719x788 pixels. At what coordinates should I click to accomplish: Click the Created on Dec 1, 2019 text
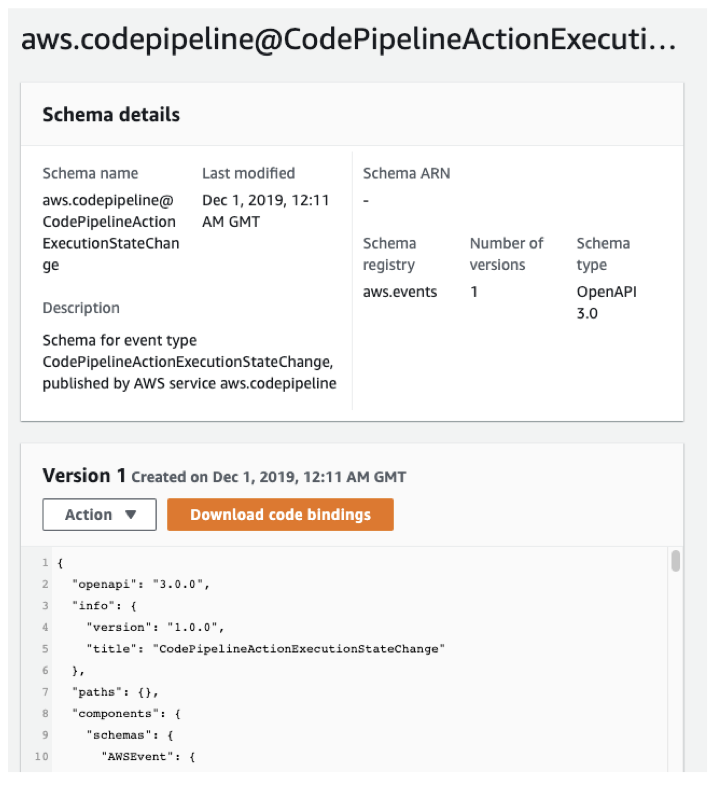[268, 477]
